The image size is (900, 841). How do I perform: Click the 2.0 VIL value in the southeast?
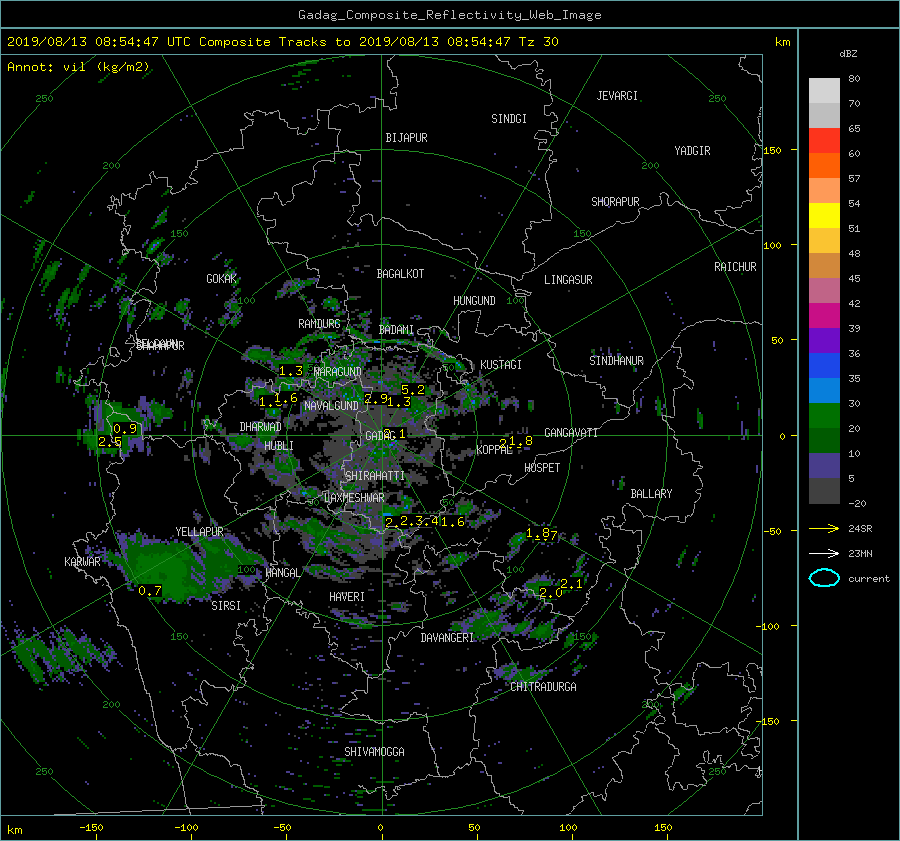coord(550,593)
